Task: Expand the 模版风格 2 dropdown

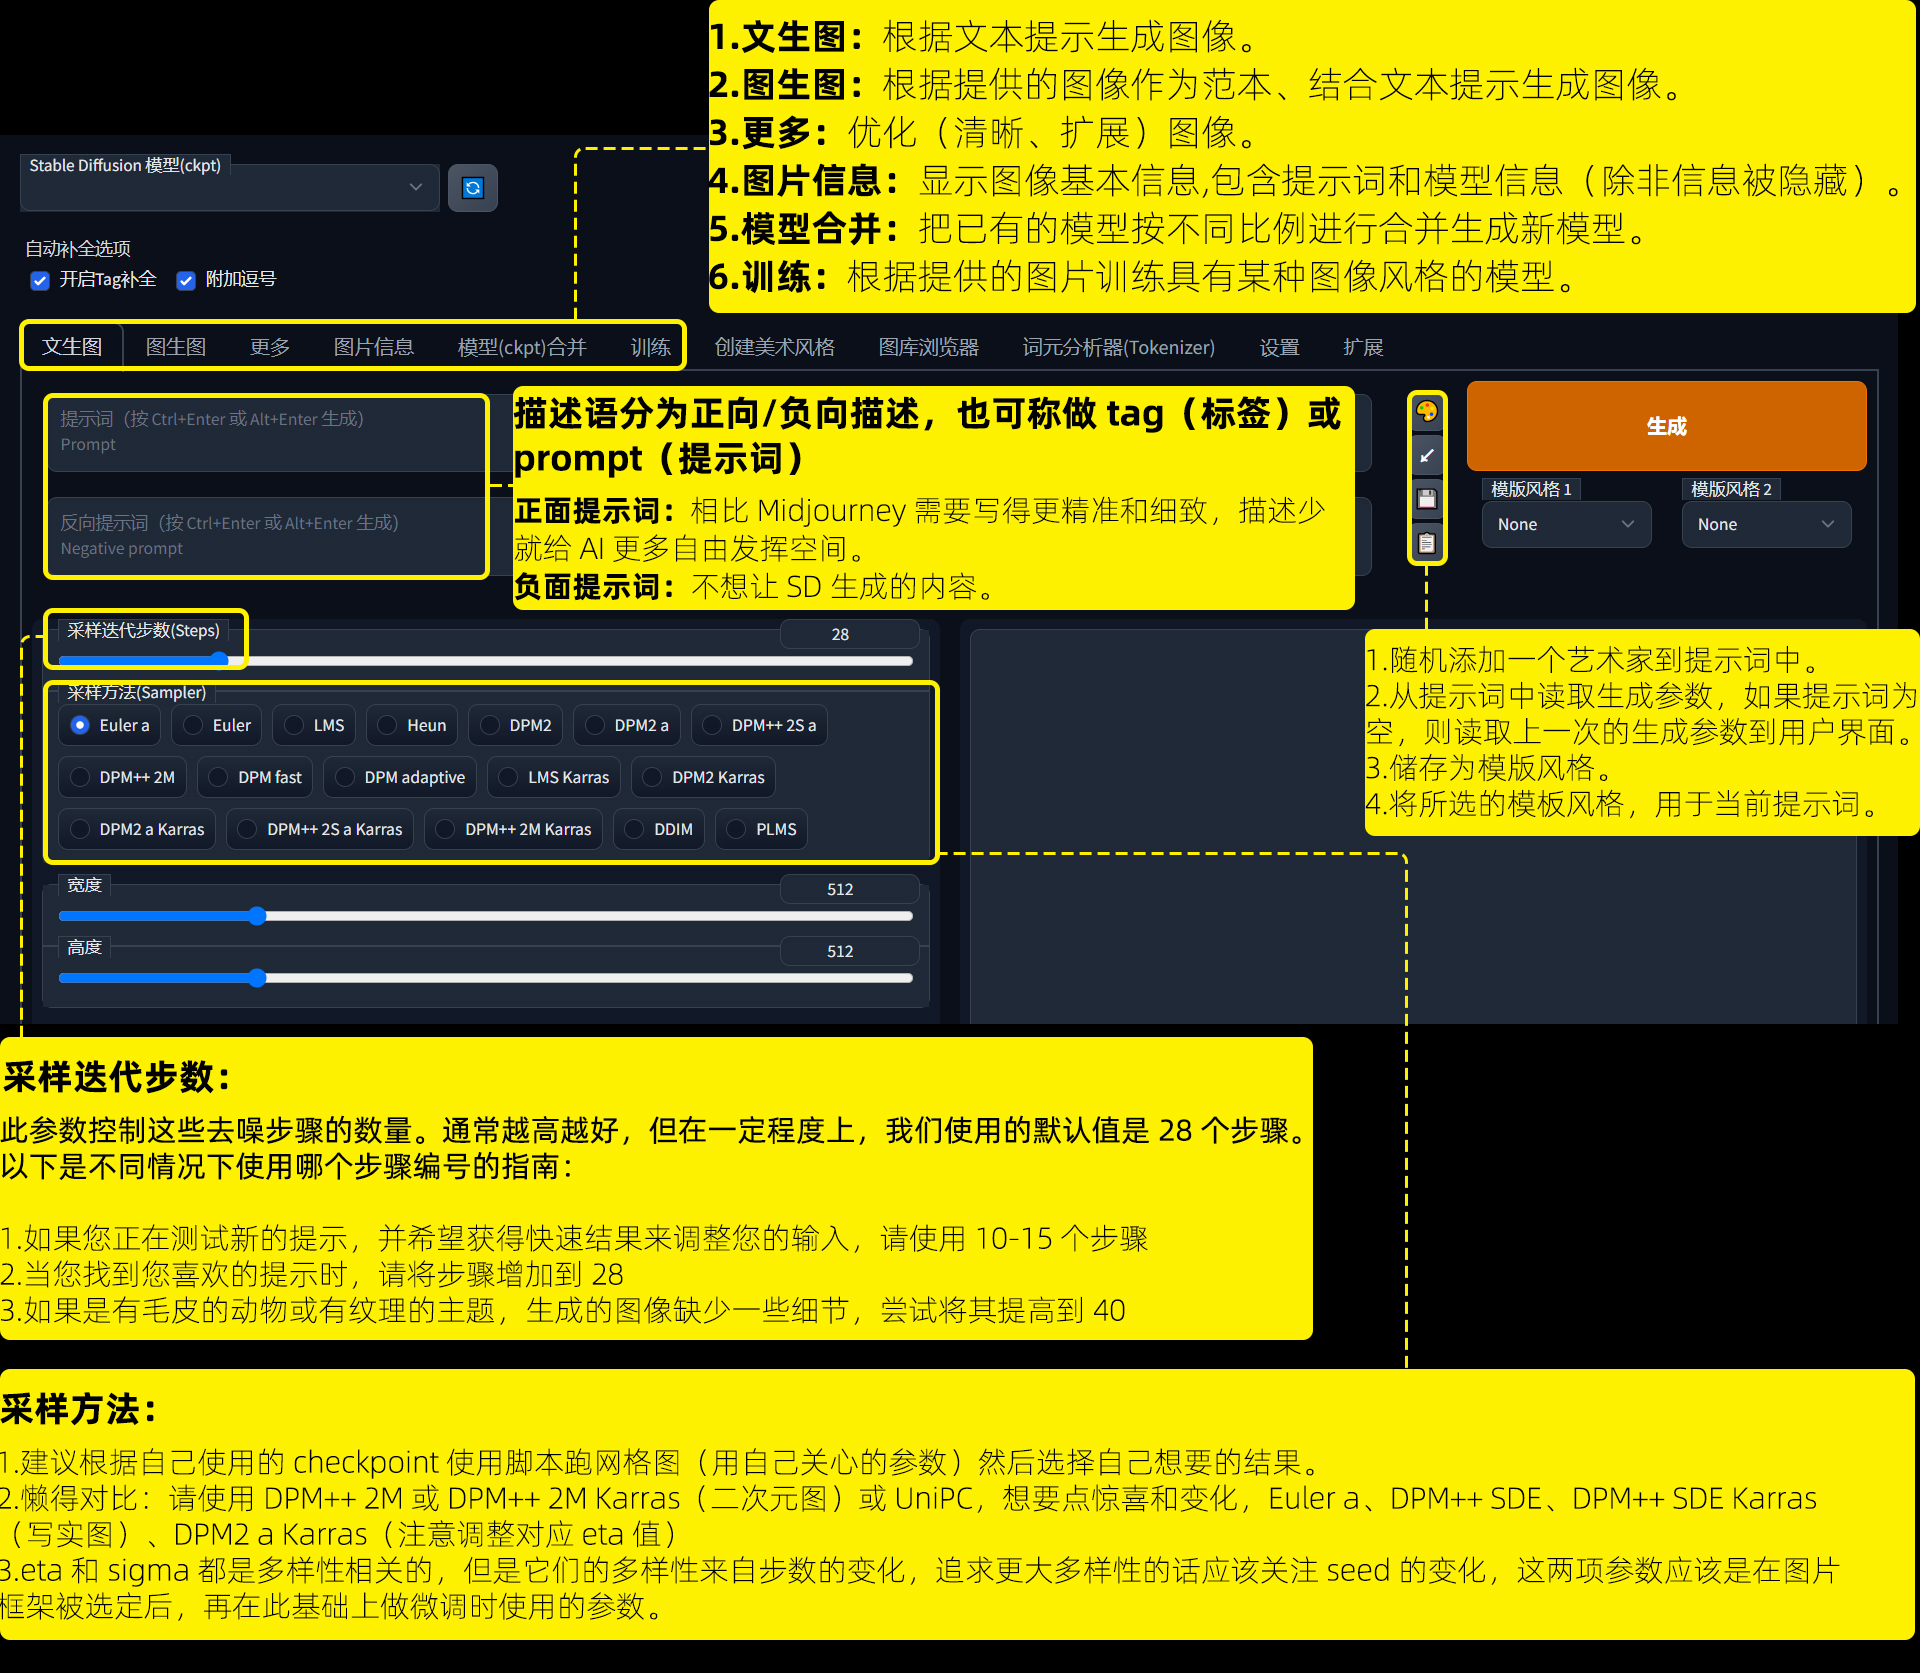Action: (1765, 524)
